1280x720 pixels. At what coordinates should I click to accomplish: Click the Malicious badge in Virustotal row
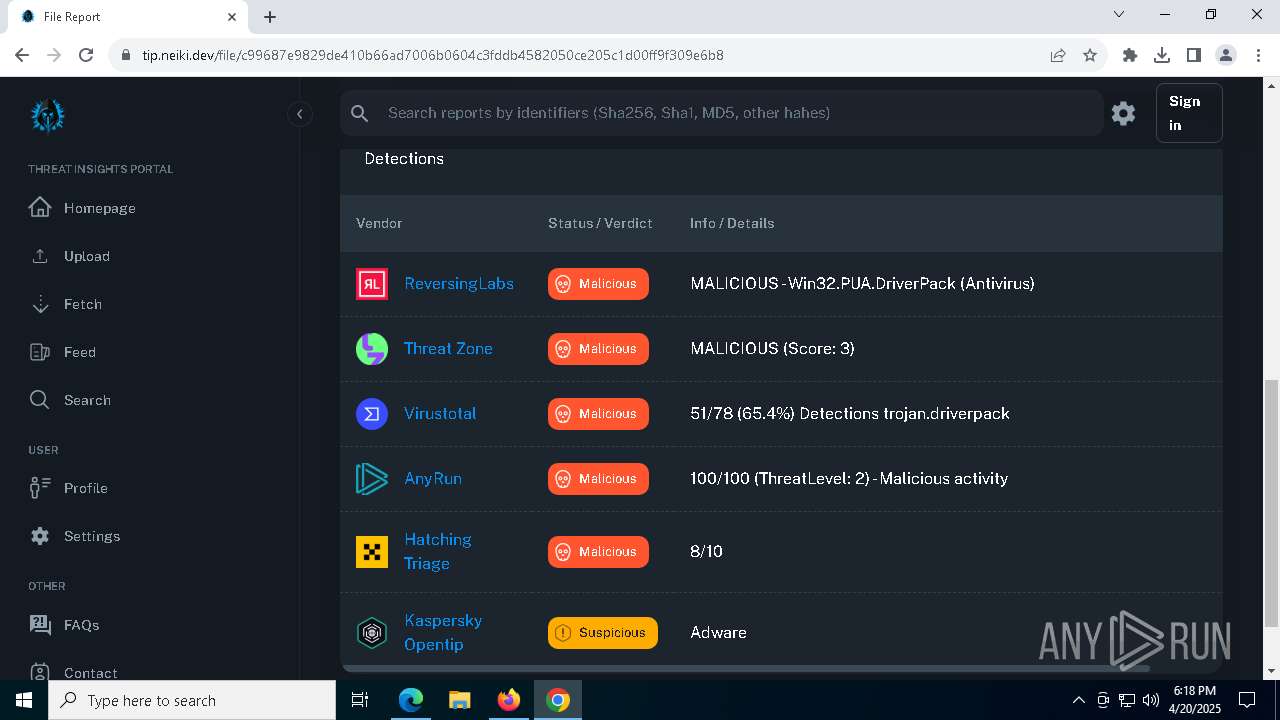tap(598, 414)
